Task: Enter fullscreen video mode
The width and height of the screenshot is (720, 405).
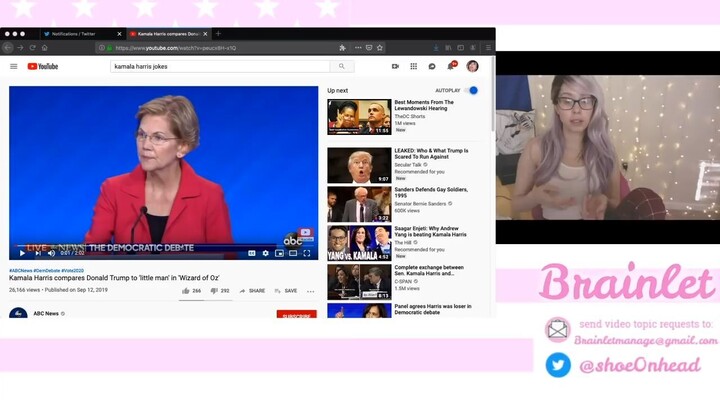Action: 307,253
